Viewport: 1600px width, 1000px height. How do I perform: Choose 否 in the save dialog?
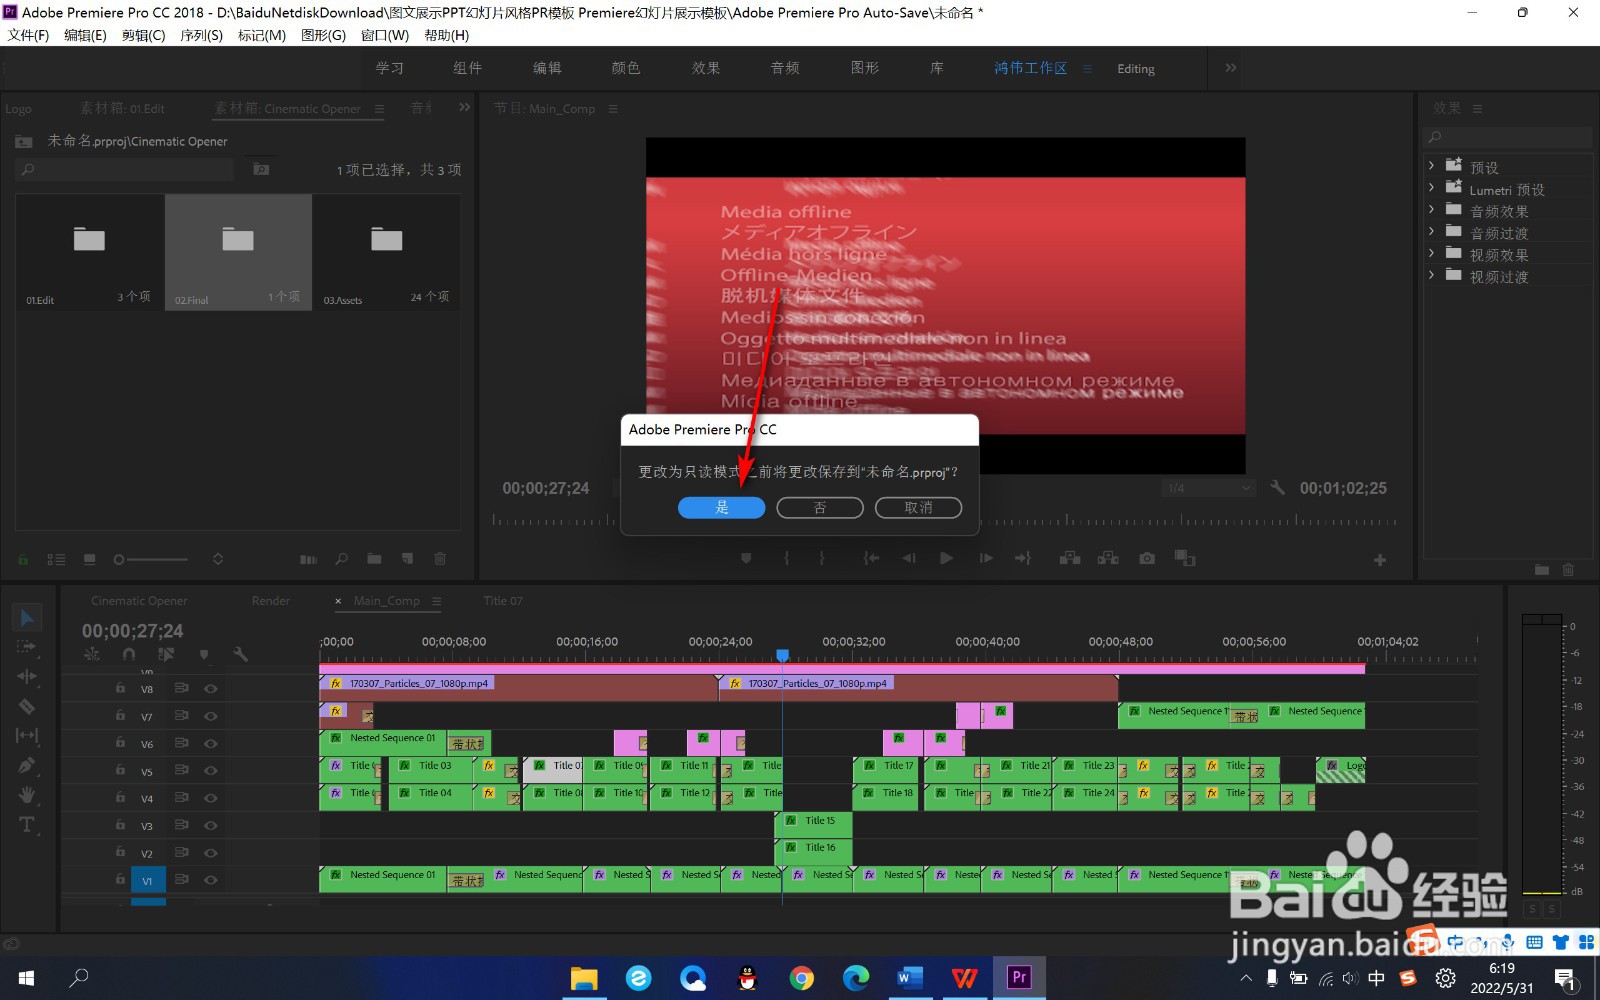click(x=820, y=508)
